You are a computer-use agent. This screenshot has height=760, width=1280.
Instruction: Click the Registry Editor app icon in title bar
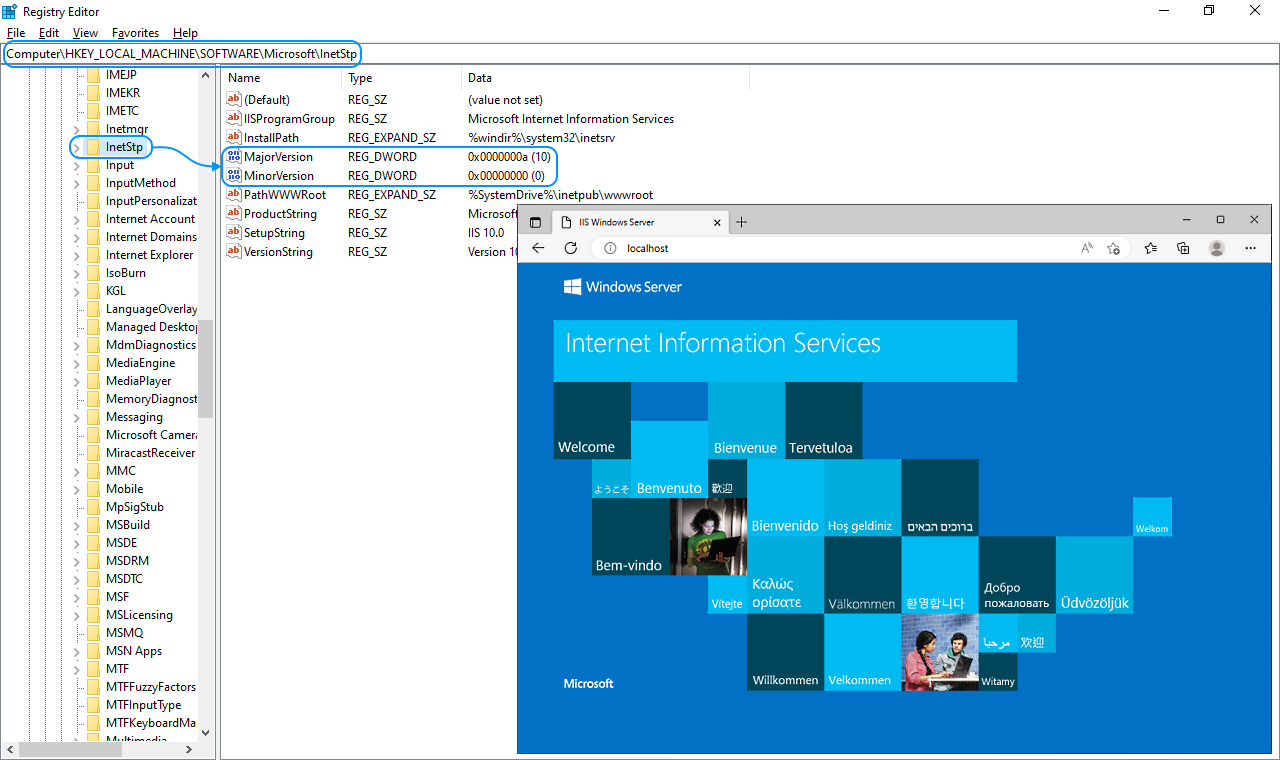tap(9, 11)
